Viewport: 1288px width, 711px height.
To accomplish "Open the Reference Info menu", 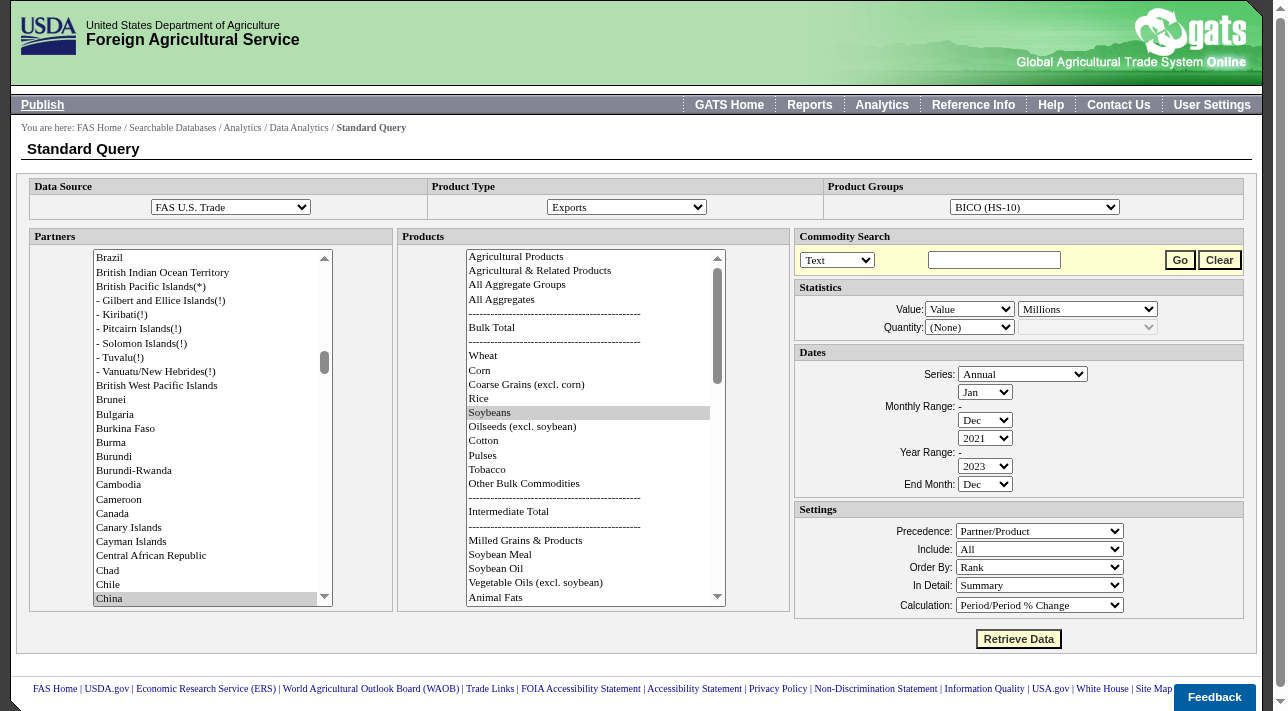I will (x=973, y=105).
